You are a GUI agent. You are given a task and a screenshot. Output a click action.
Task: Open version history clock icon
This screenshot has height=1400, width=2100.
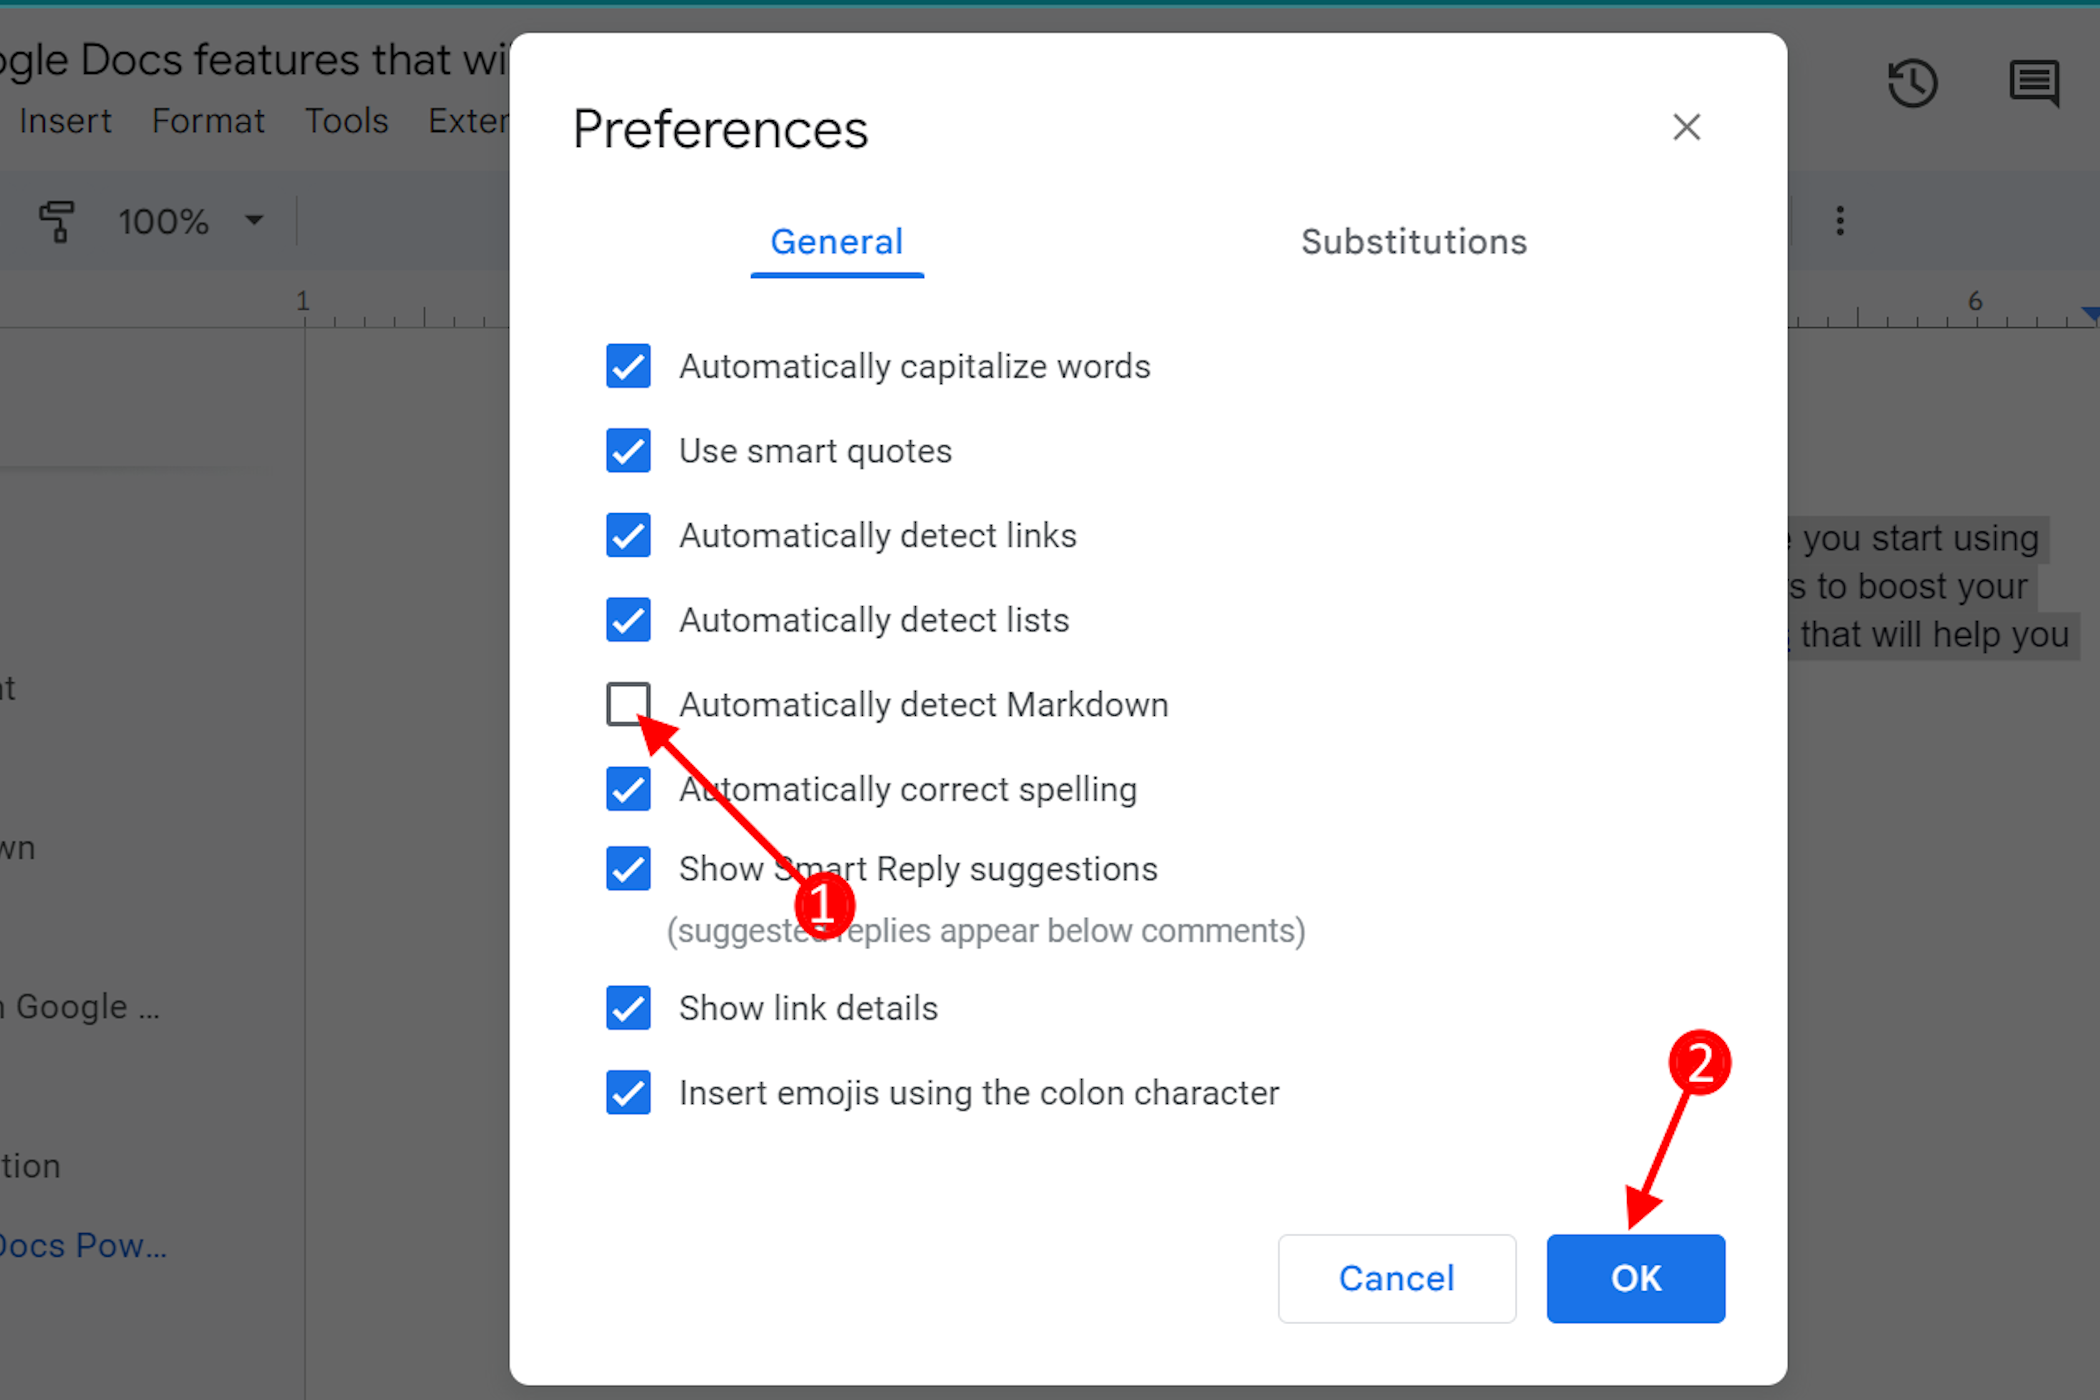pos(1912,83)
